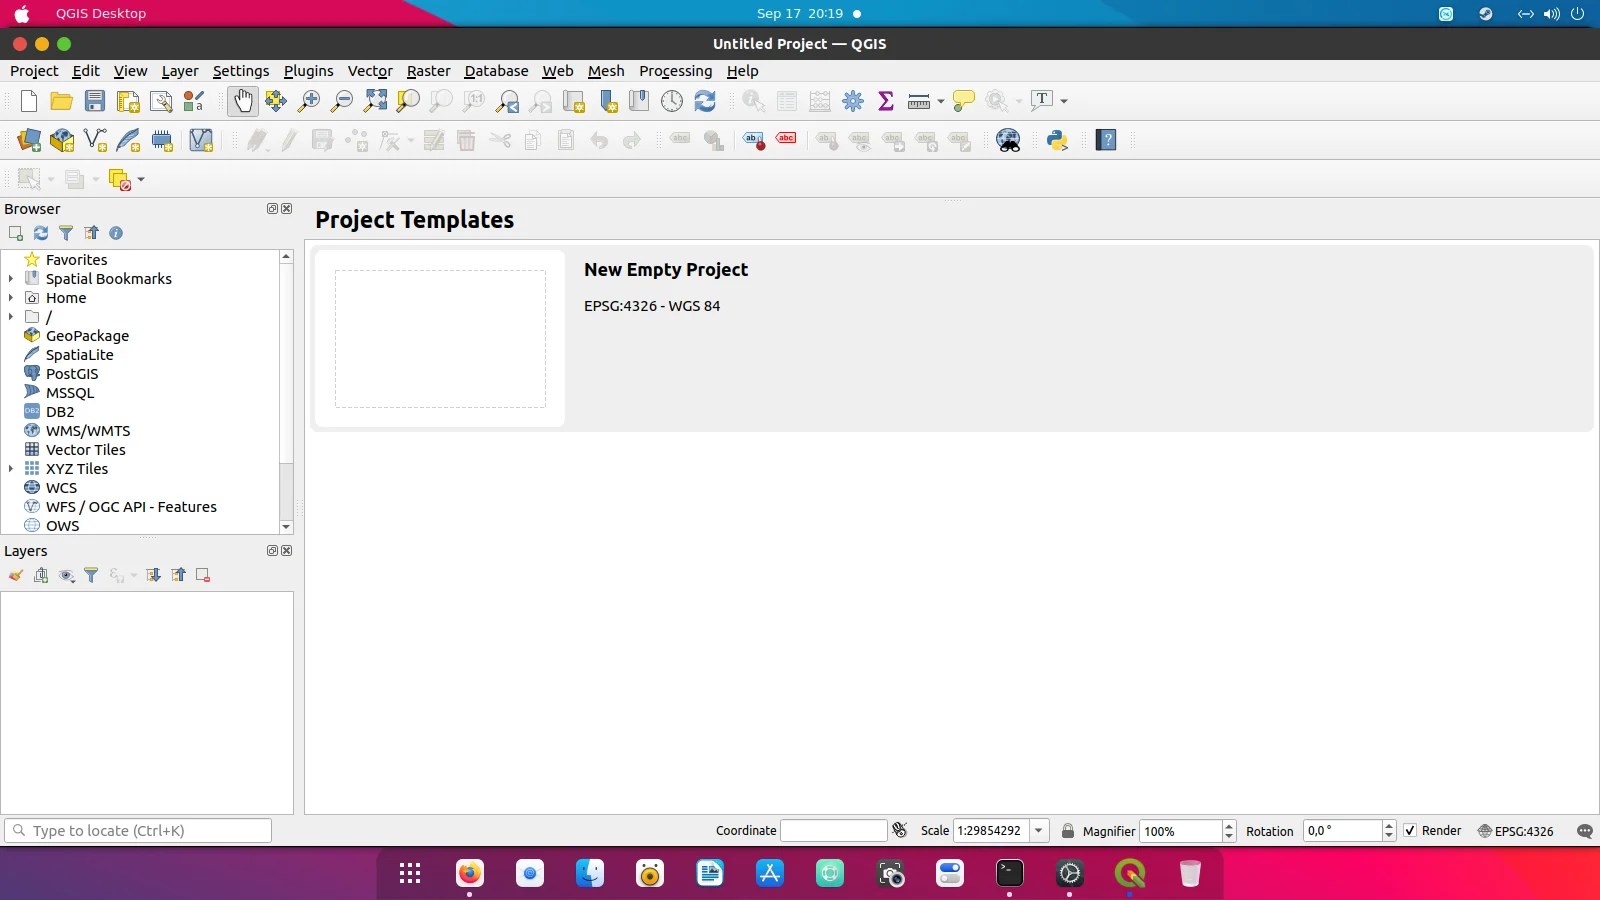The width and height of the screenshot is (1600, 900).
Task: Open the Settings menu
Action: coord(241,71)
